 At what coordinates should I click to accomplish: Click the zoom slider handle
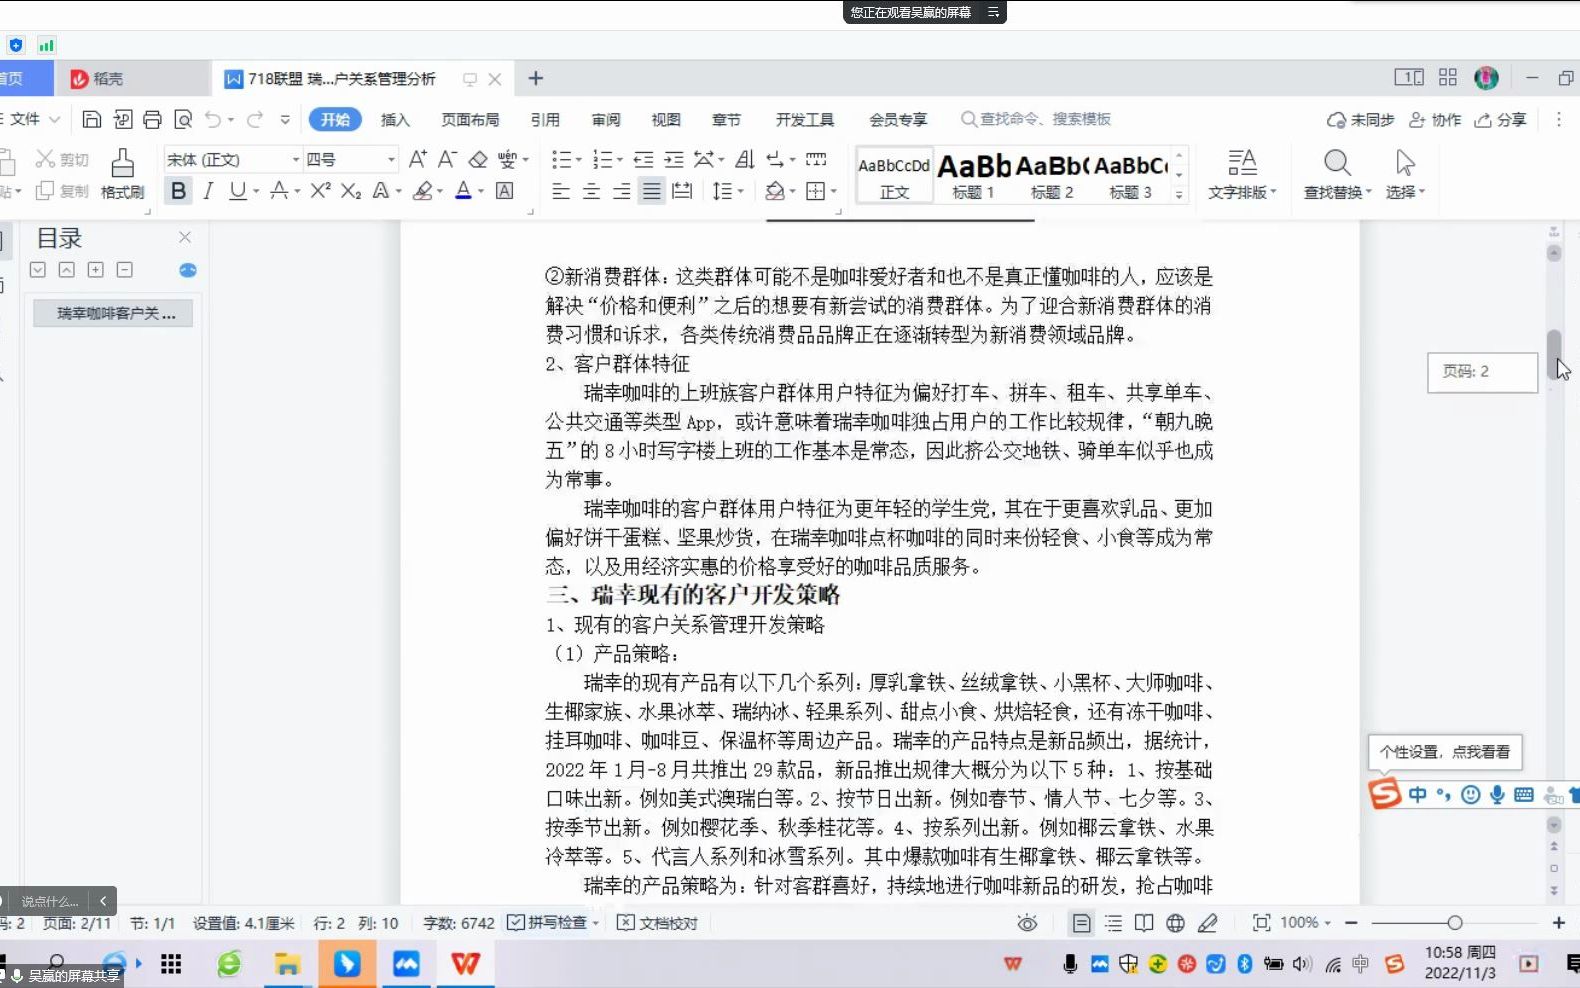pyautogui.click(x=1455, y=923)
